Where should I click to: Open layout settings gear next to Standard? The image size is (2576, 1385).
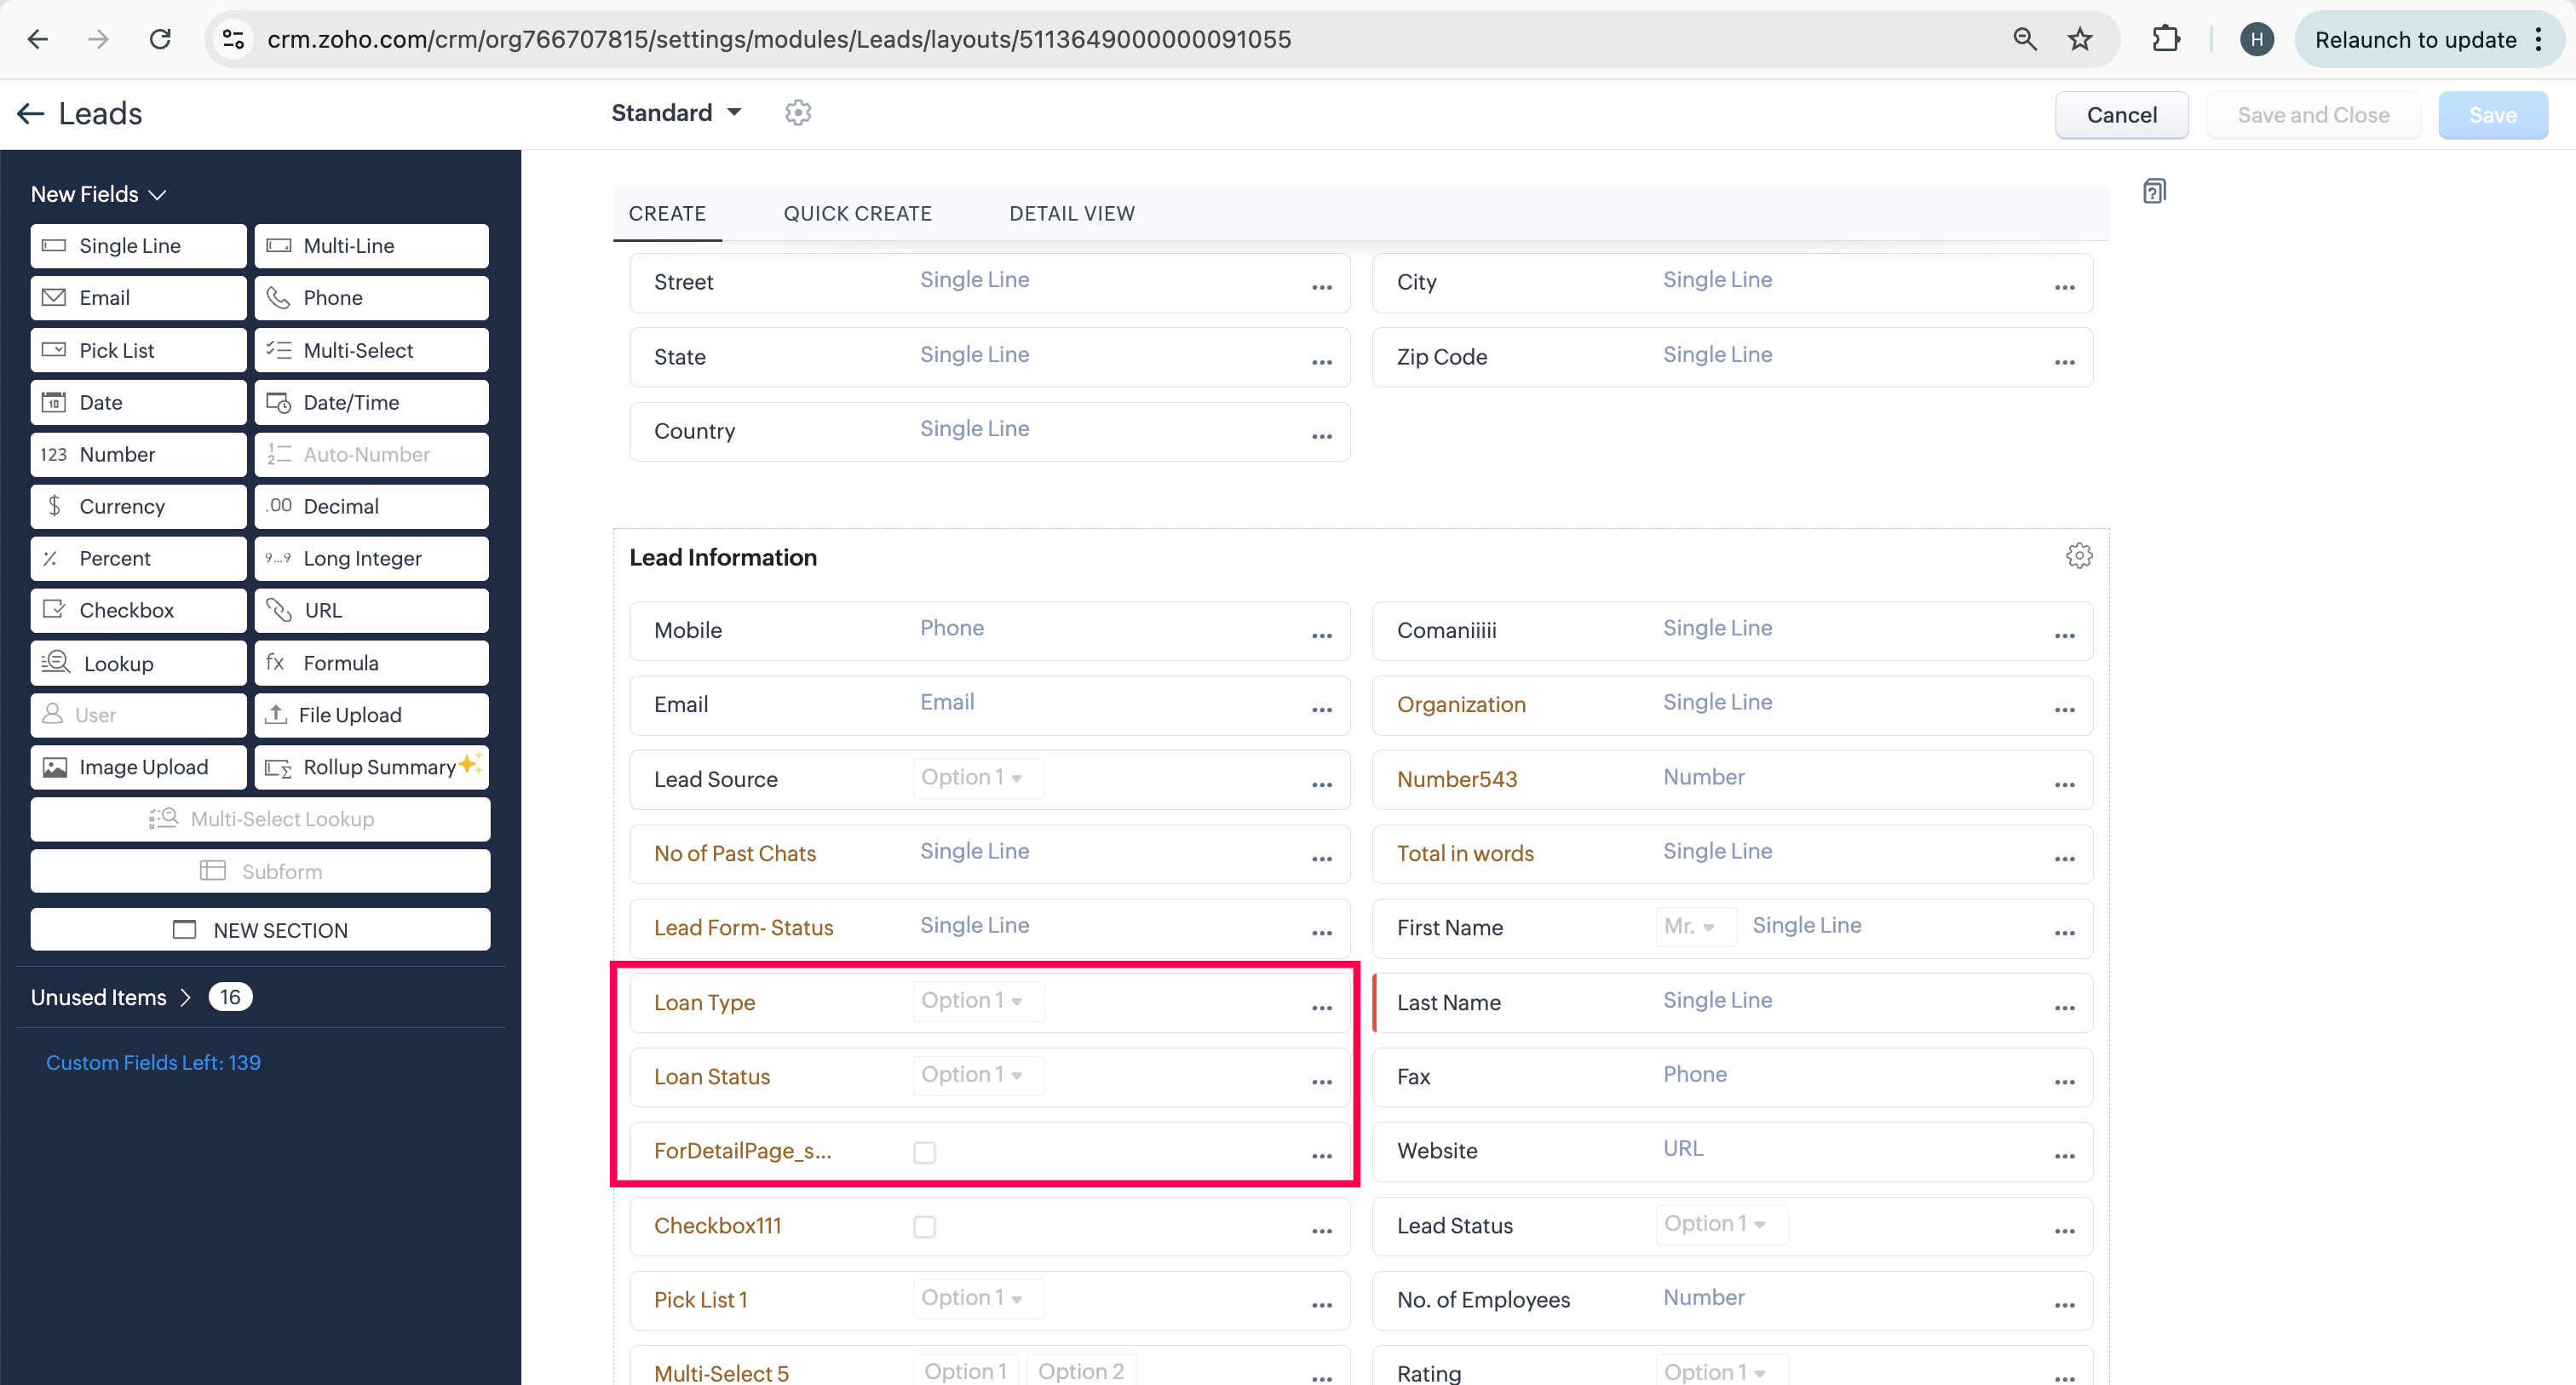pyautogui.click(x=797, y=113)
